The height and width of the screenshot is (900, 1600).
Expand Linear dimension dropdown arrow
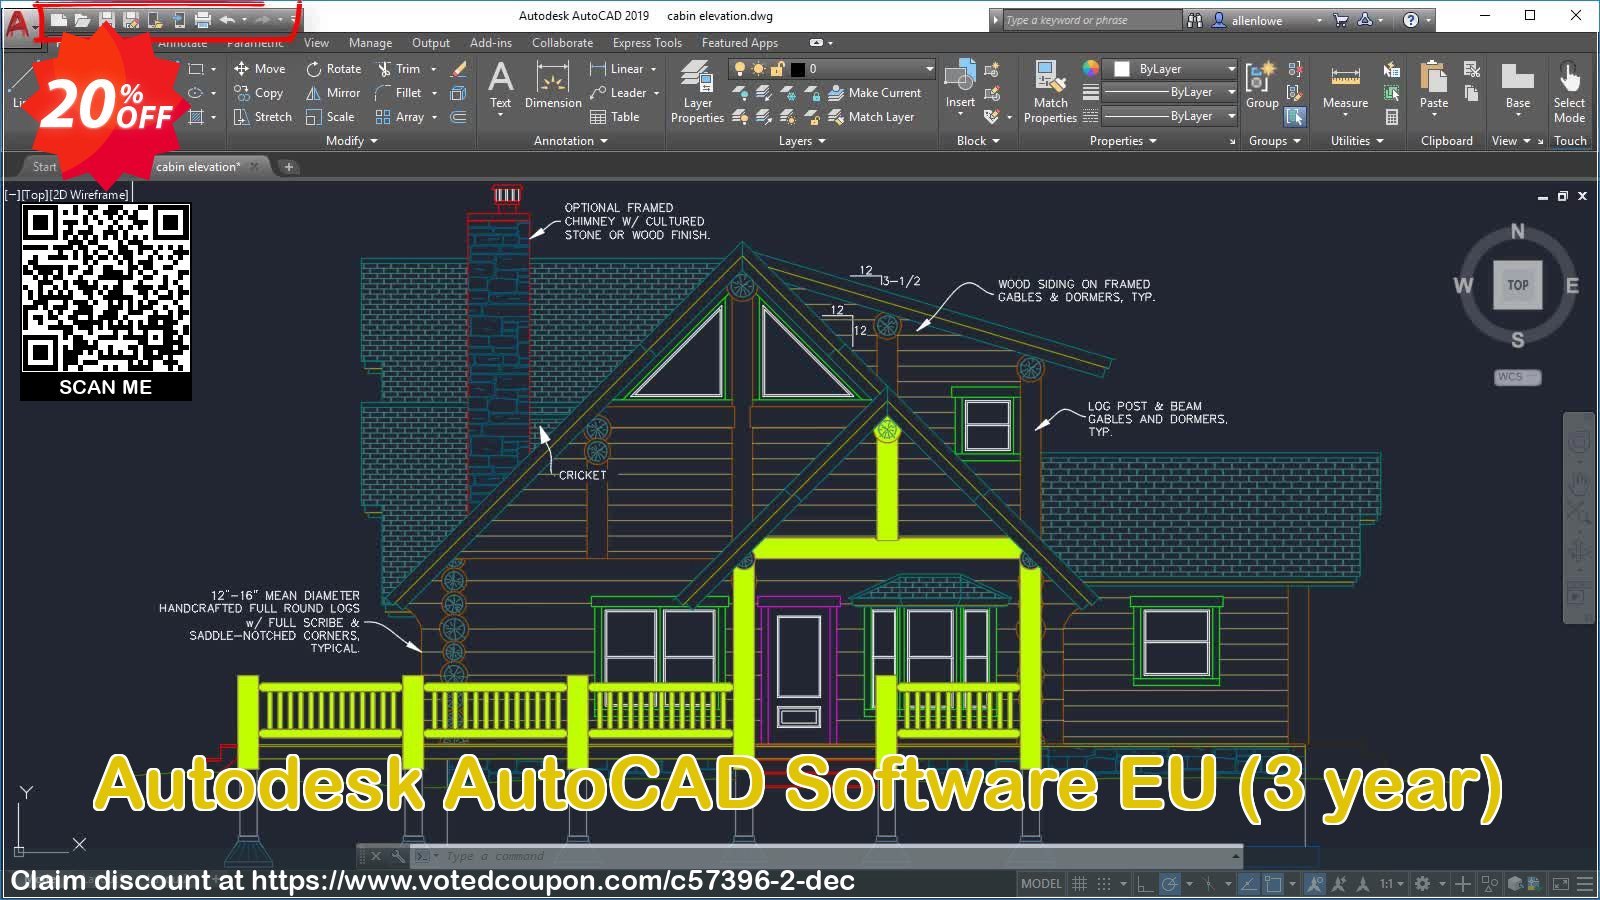(x=654, y=69)
